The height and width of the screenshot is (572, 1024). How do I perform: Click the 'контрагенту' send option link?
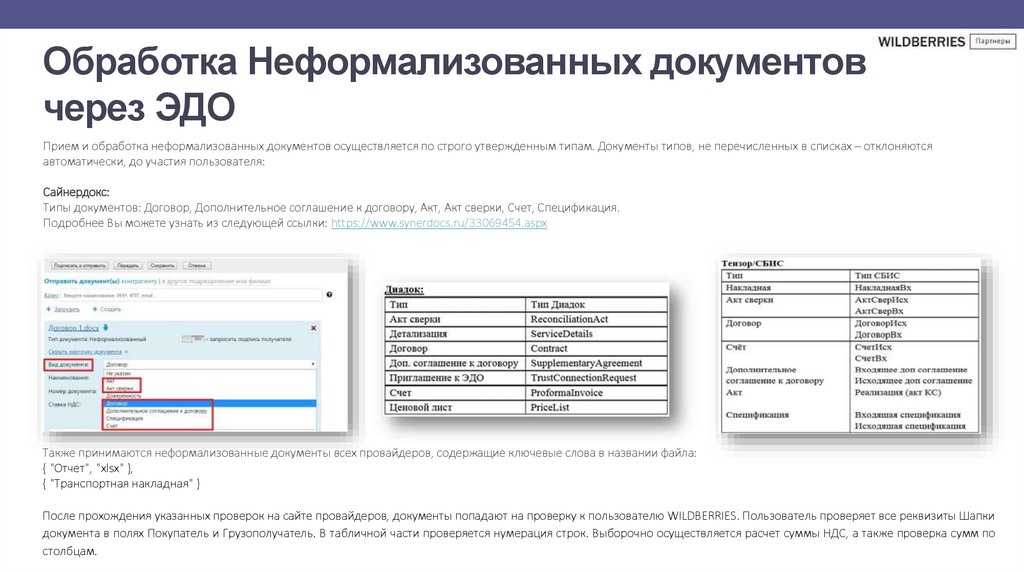click(x=138, y=281)
